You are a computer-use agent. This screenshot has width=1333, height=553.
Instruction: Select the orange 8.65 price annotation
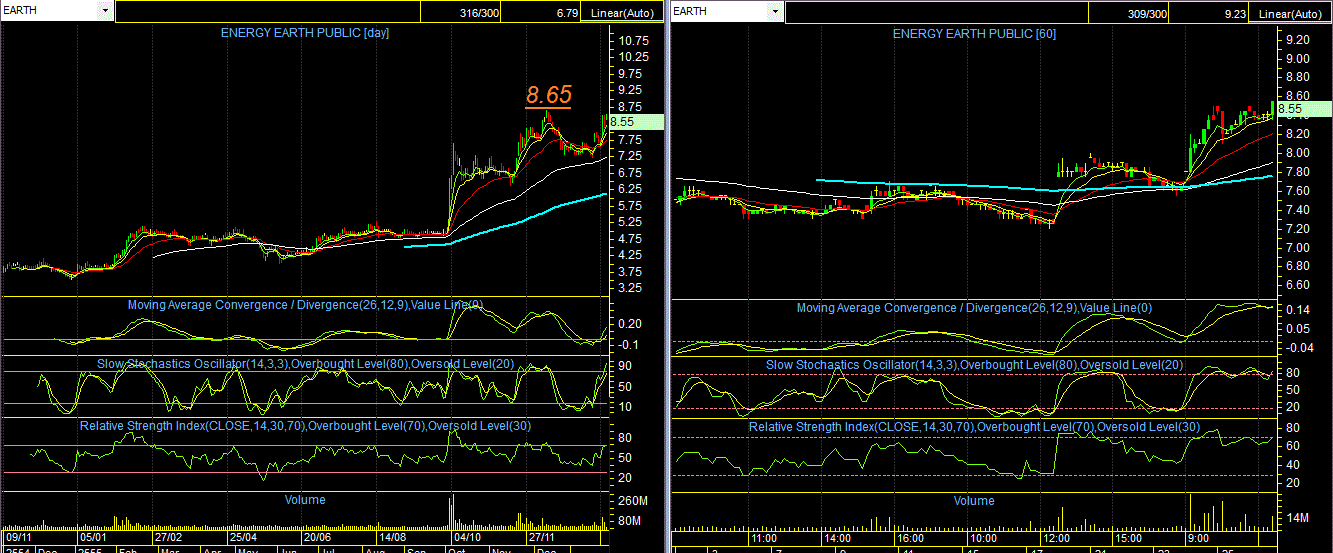[x=549, y=95]
